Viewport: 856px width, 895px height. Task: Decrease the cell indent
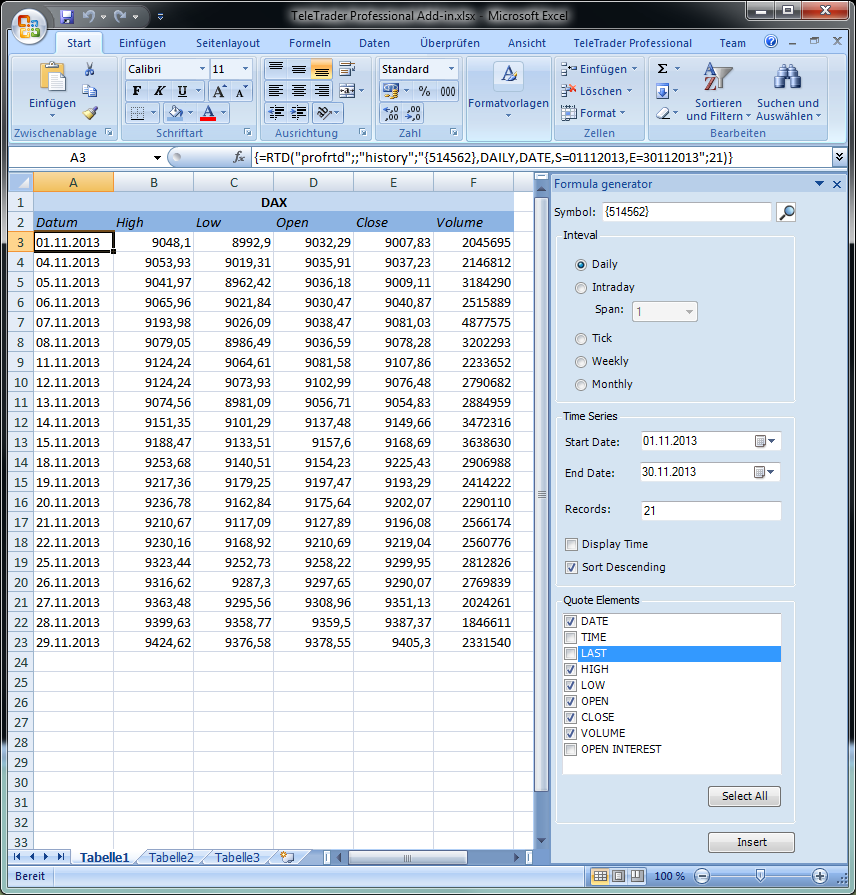(276, 112)
